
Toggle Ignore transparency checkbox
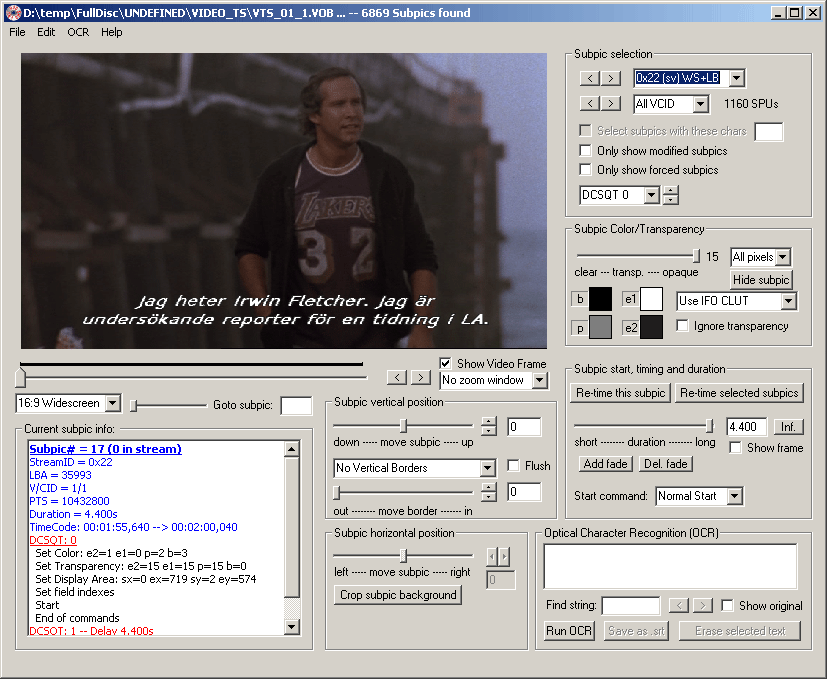(682, 326)
